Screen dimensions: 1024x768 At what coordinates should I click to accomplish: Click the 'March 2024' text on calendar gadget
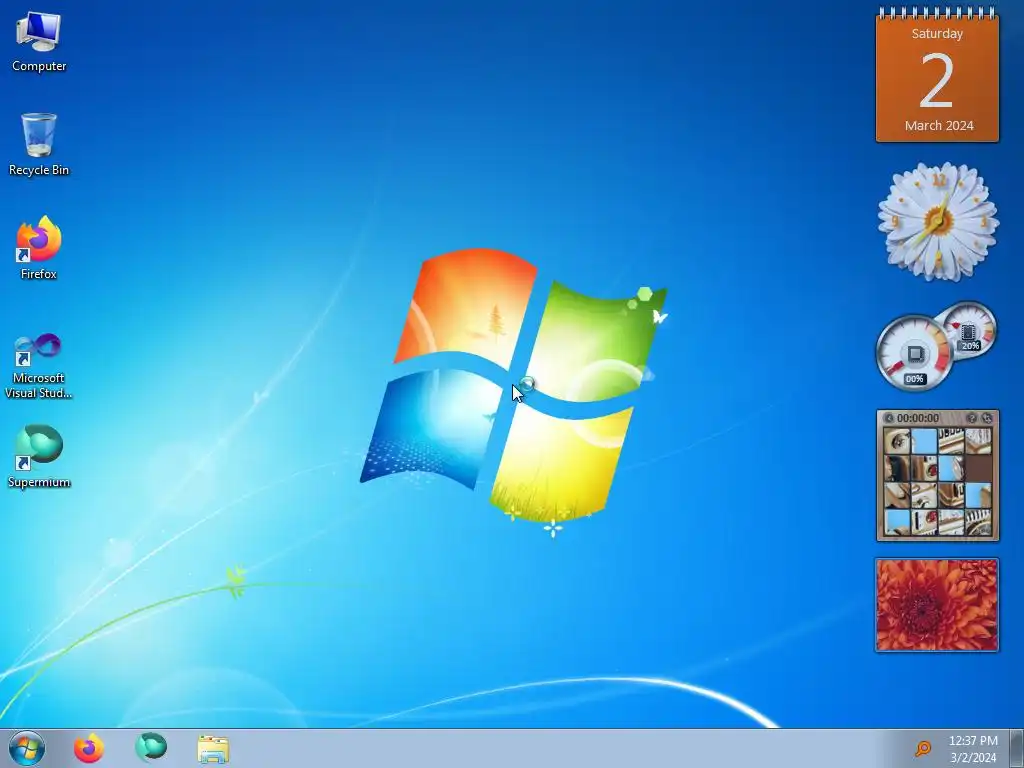[x=939, y=125]
